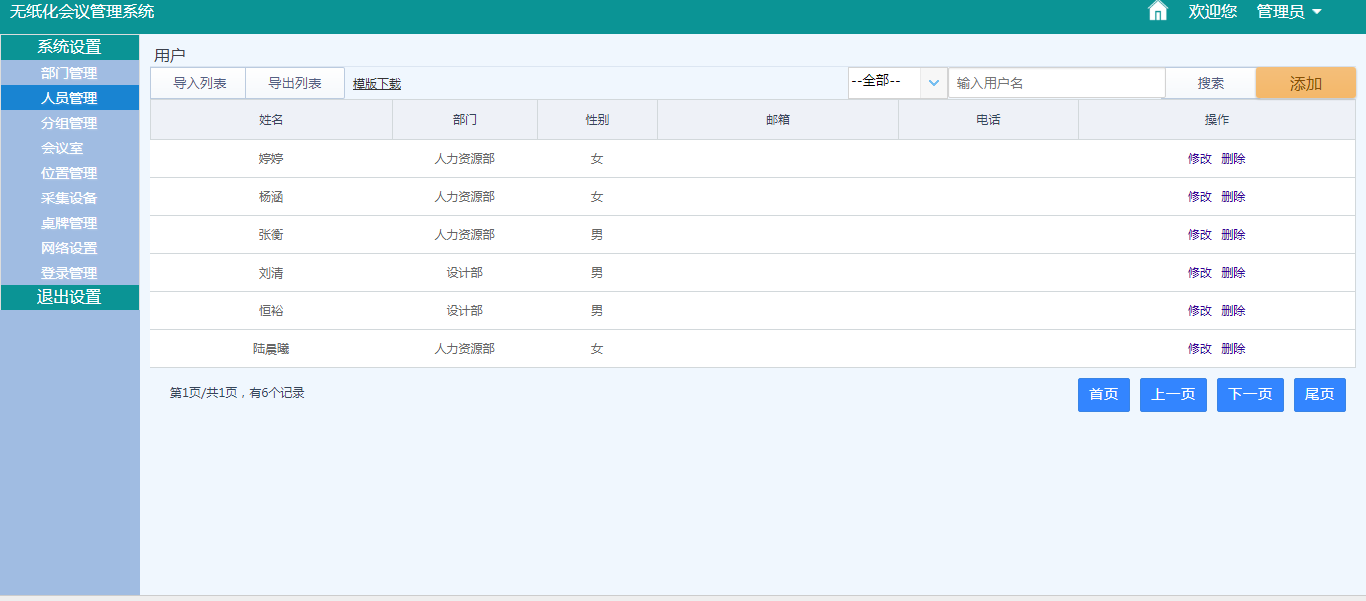Open the 管理员 account dropdown
Image resolution: width=1366 pixels, height=601 pixels.
[x=1288, y=12]
